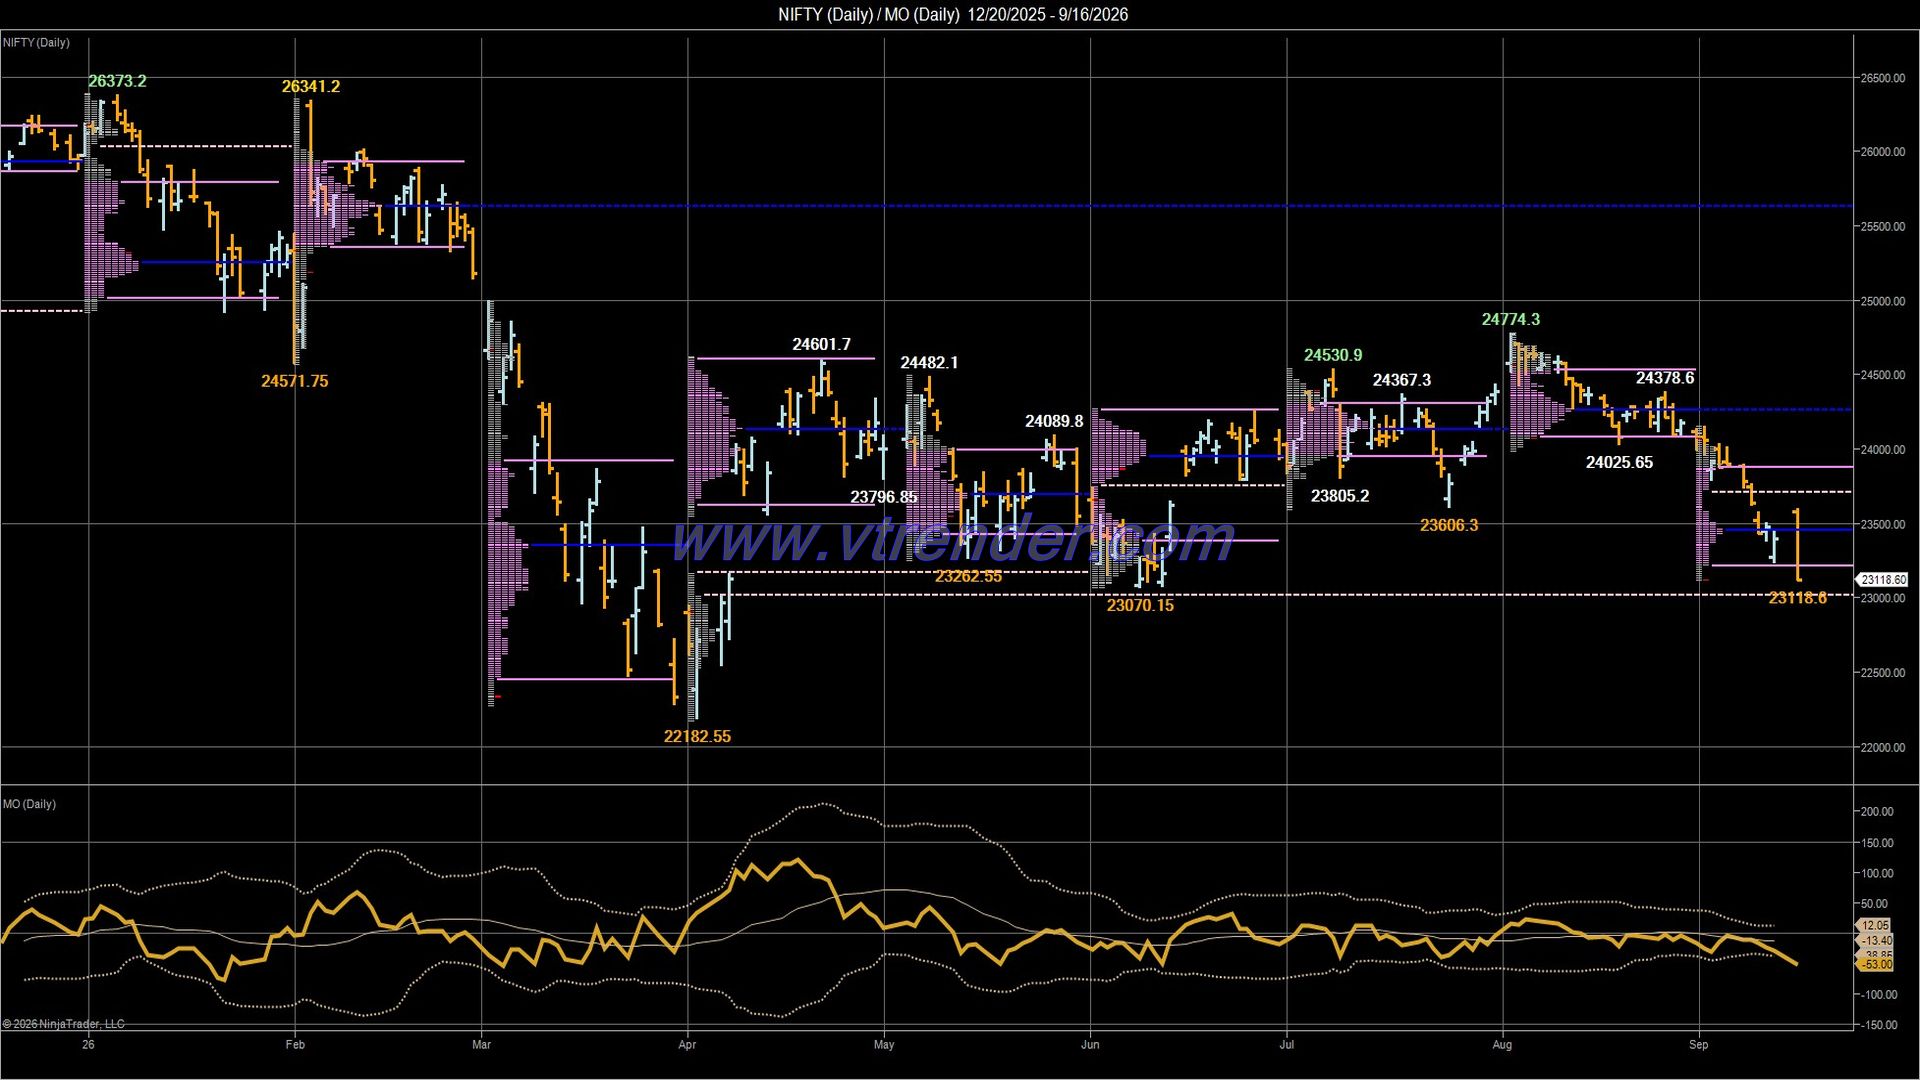Image resolution: width=1920 pixels, height=1080 pixels.
Task: Click the 26341.2 swing high label
Action: point(311,87)
